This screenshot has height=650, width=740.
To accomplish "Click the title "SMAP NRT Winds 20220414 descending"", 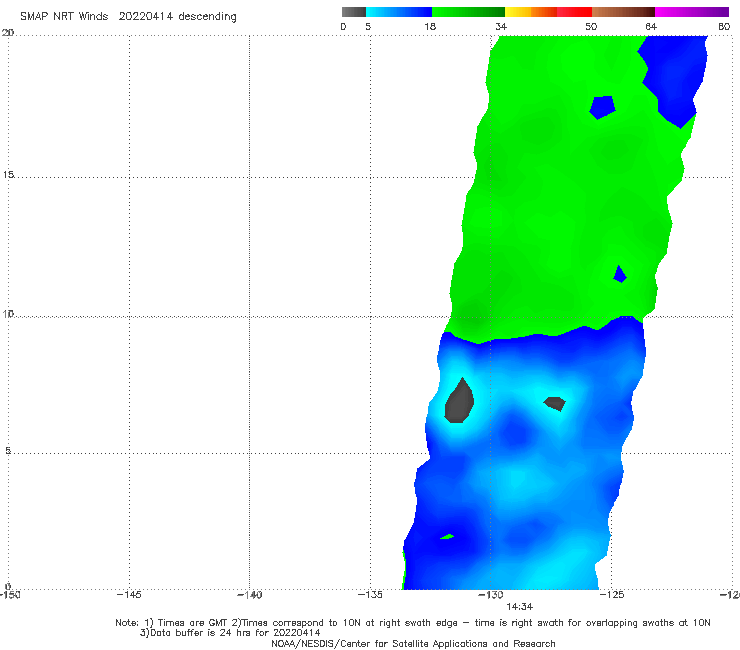I will coord(128,16).
